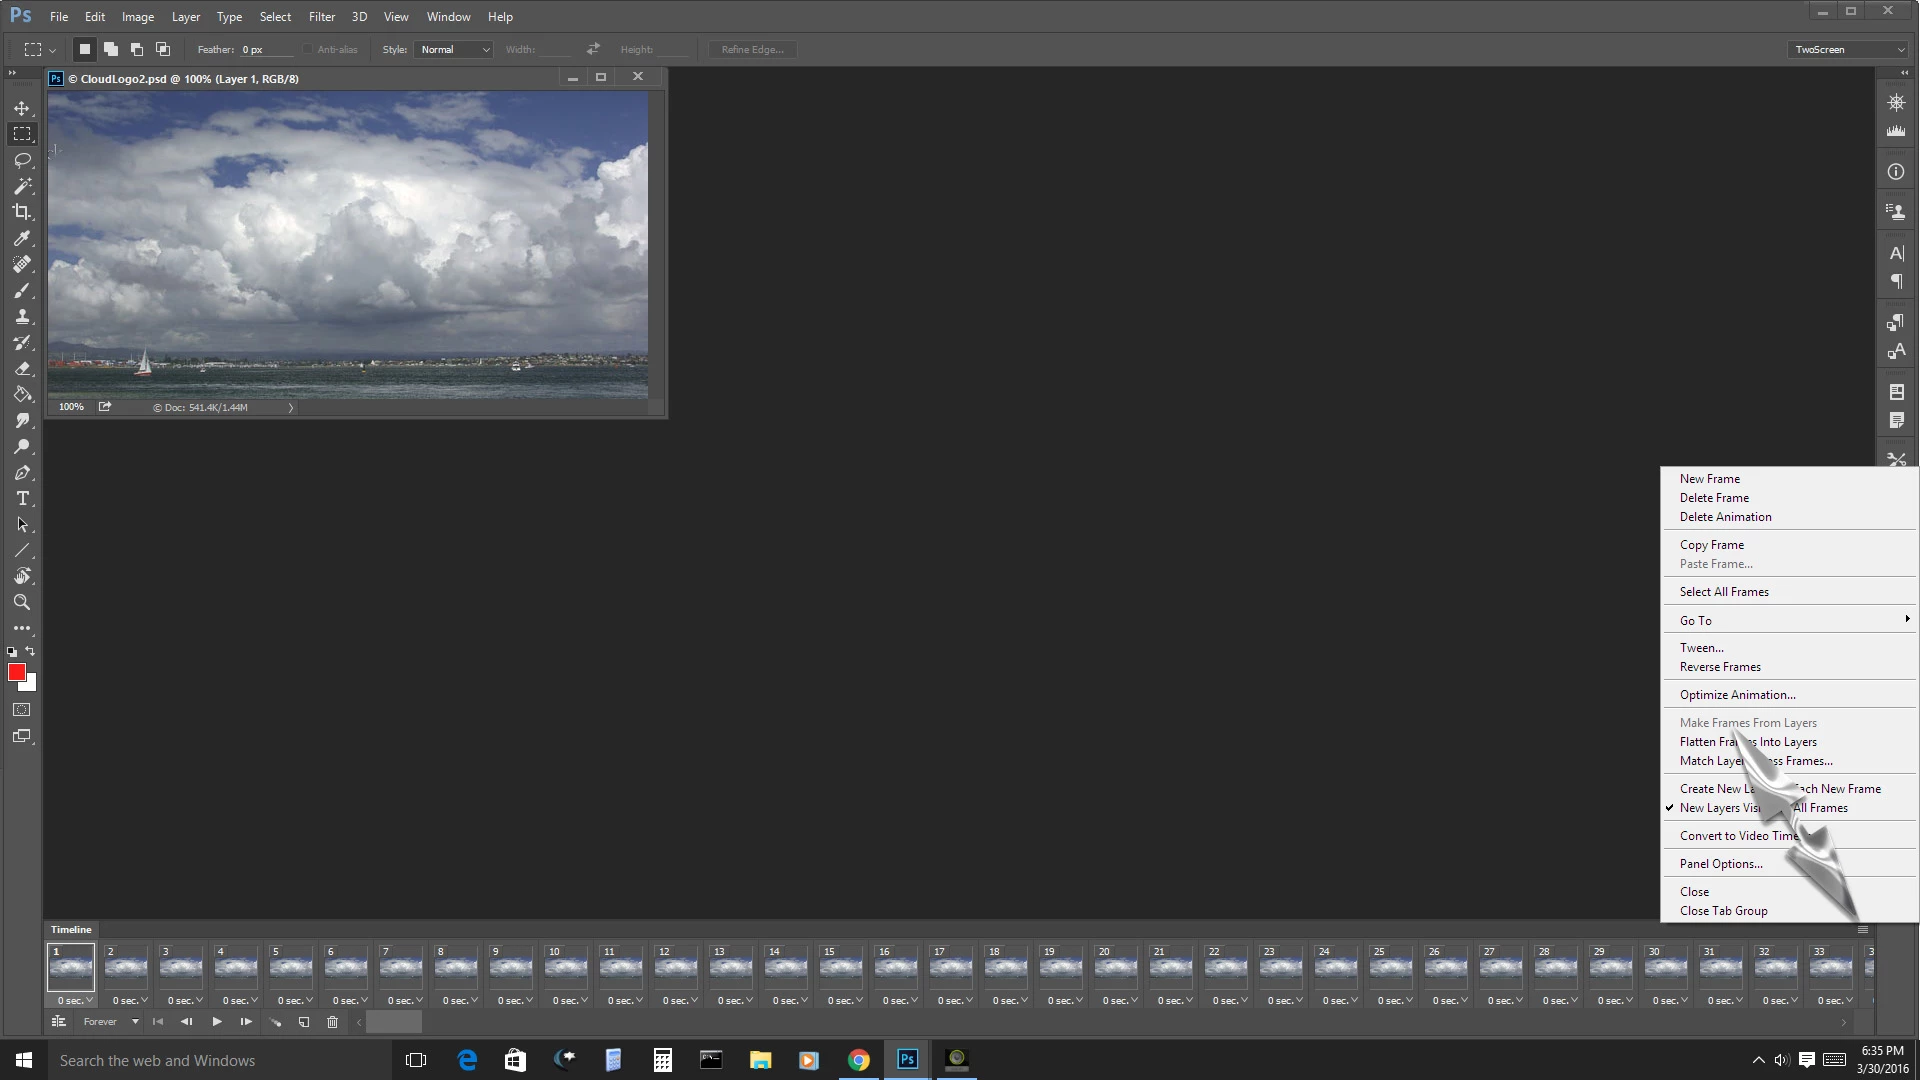Choose Reverse Frames from the flyout menu
The width and height of the screenshot is (1920, 1080).
pos(1720,667)
